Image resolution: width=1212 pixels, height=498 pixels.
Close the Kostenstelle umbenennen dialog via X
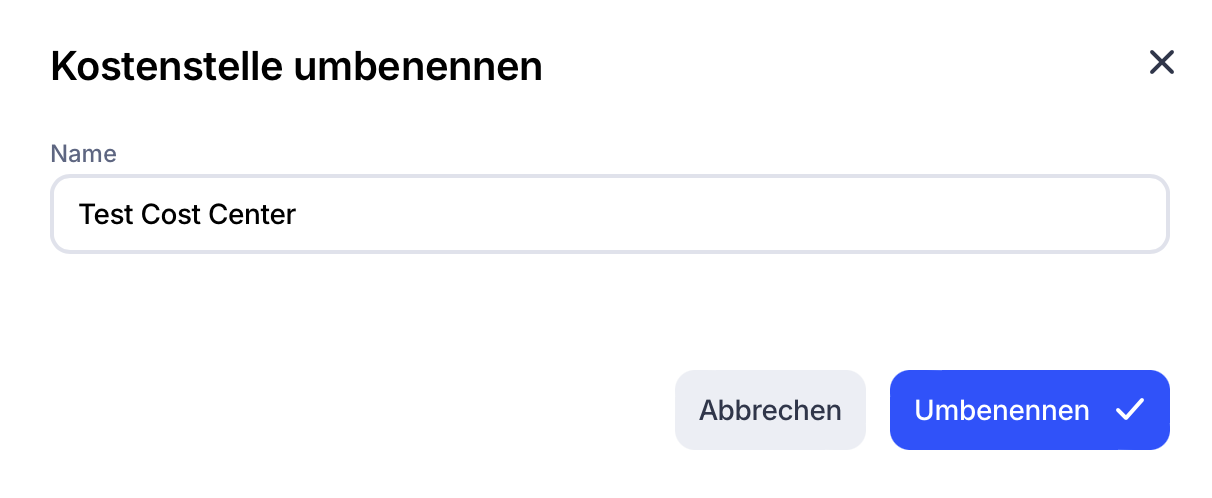(x=1161, y=63)
